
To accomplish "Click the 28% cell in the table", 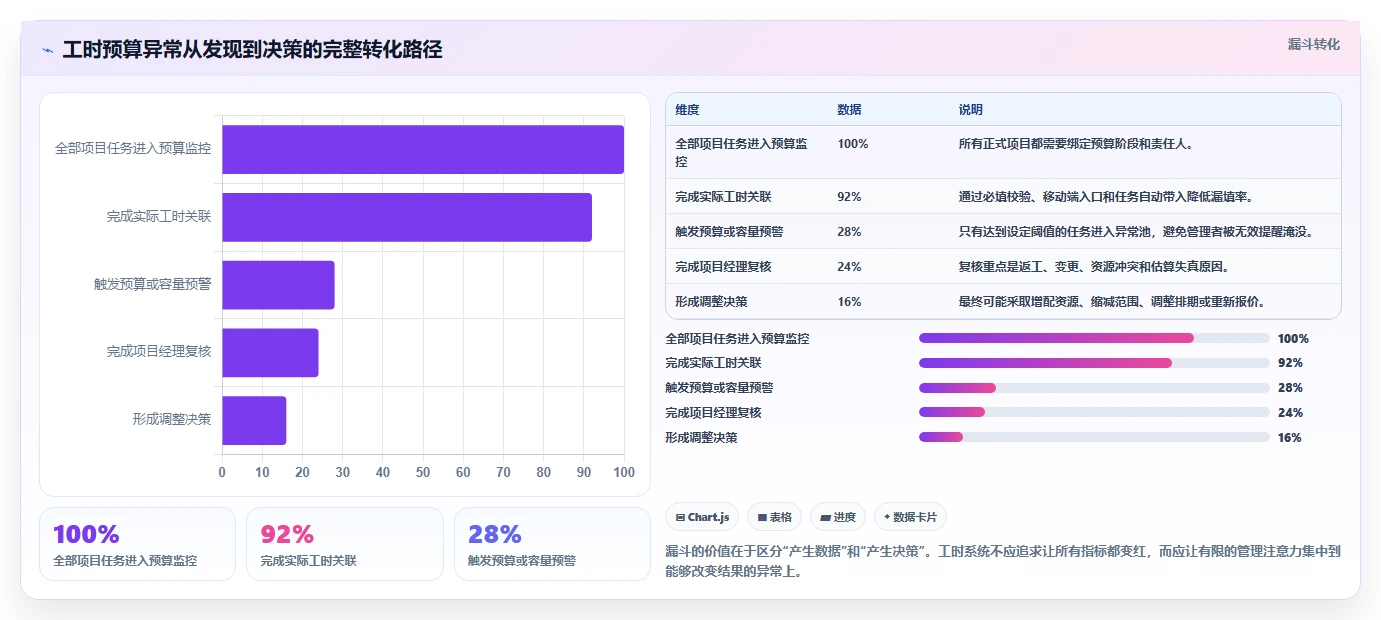I will pos(849,232).
